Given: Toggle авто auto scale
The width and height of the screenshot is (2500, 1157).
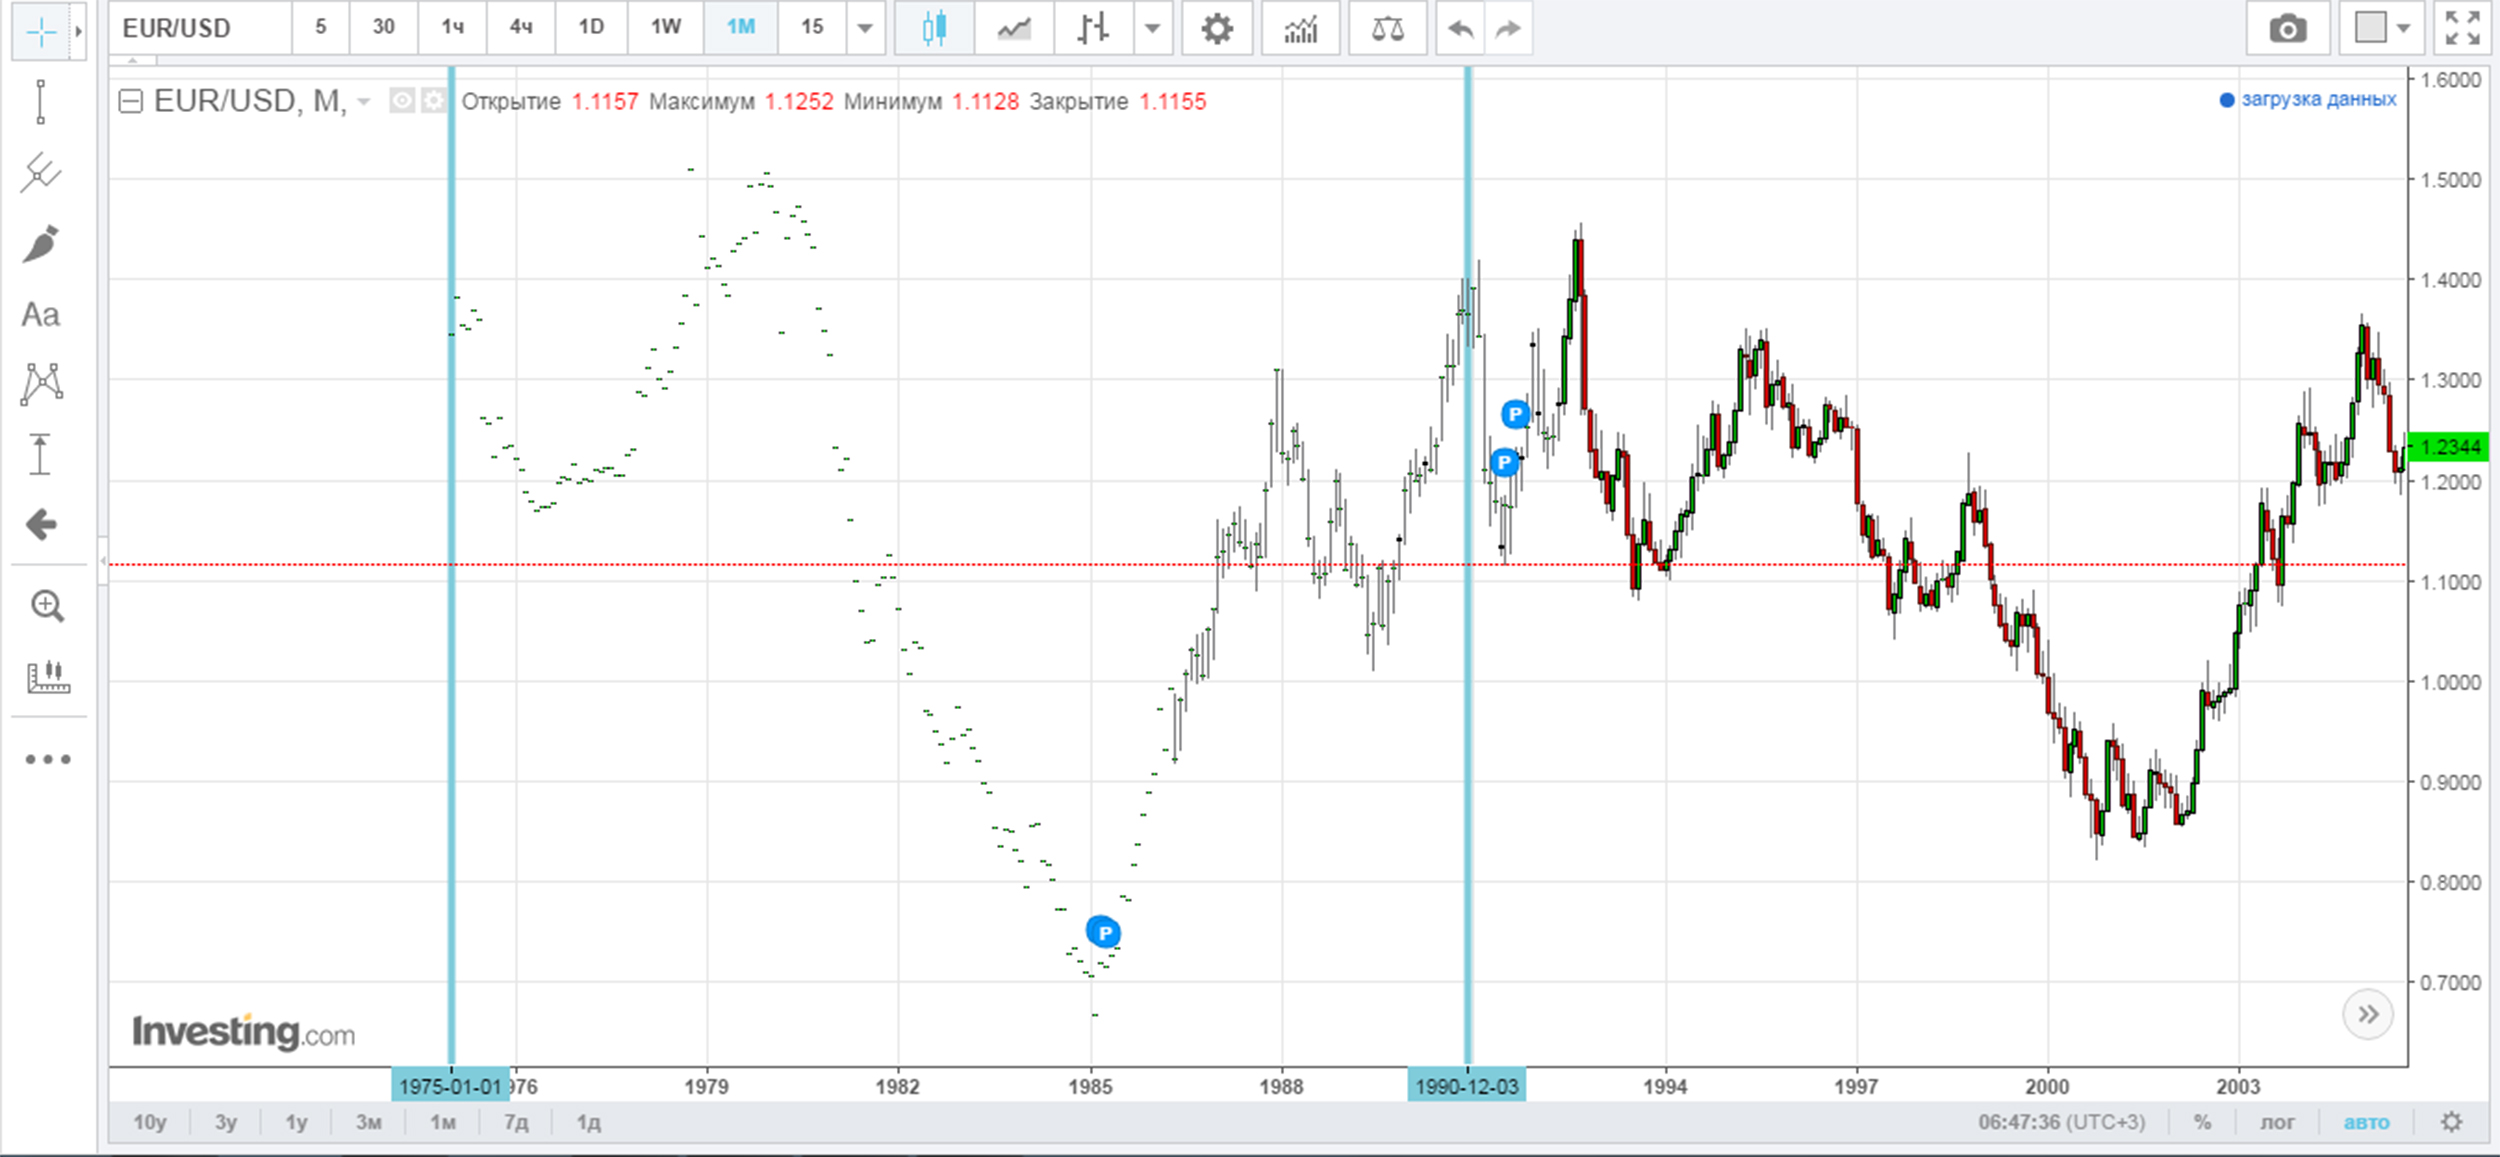Looking at the screenshot, I should (x=2366, y=1122).
